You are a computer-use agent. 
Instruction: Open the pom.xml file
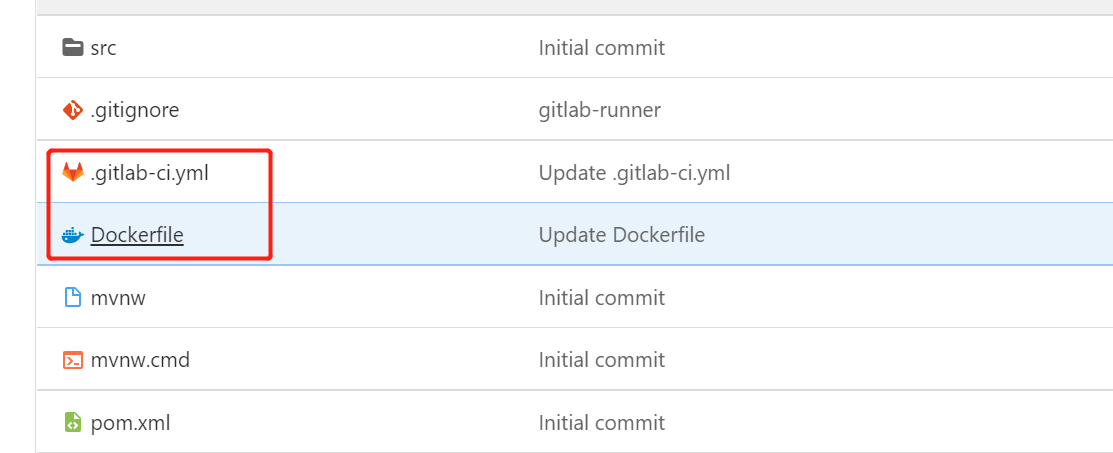[131, 423]
